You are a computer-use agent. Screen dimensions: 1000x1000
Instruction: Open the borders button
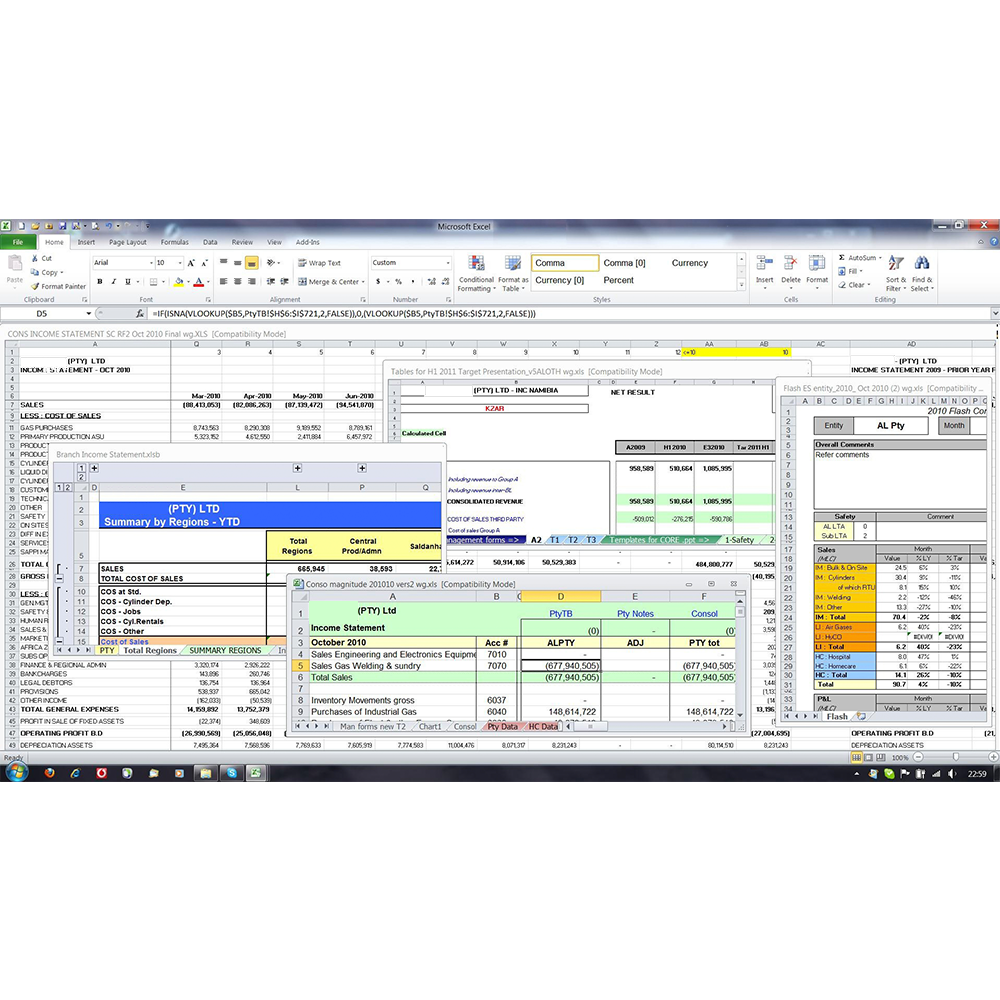click(x=153, y=281)
